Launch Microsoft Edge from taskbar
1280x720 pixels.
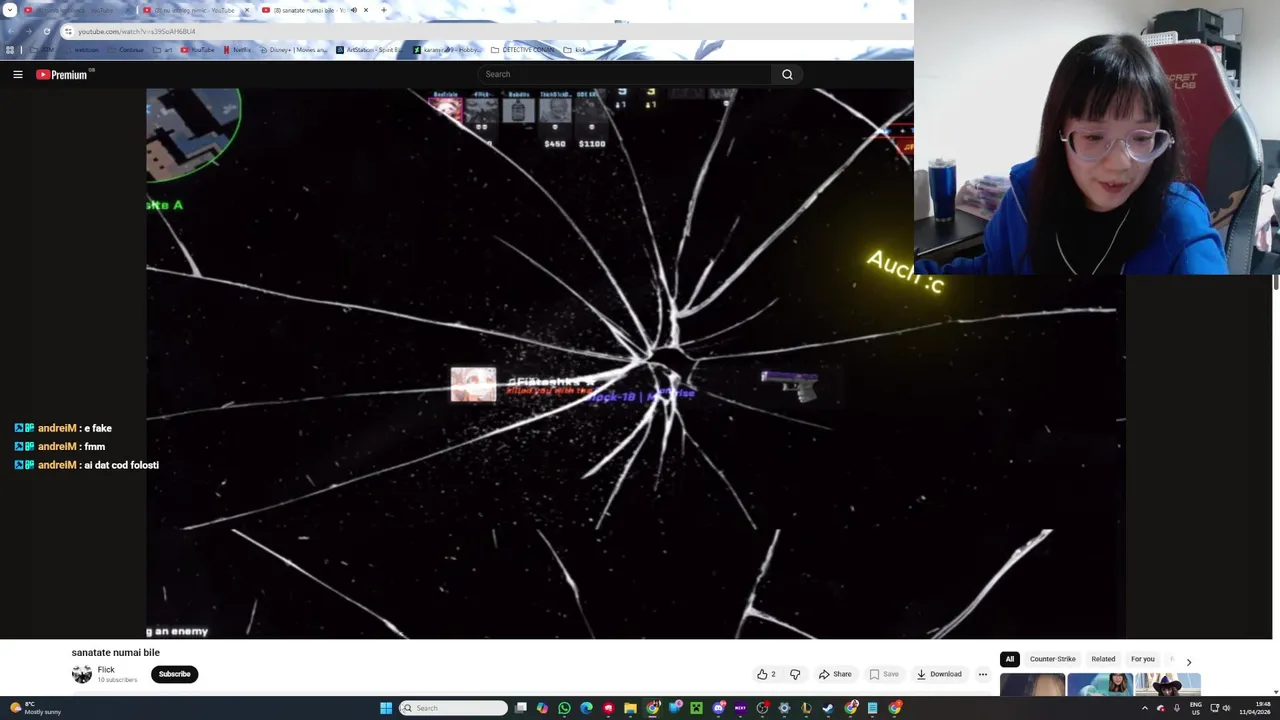tap(586, 708)
